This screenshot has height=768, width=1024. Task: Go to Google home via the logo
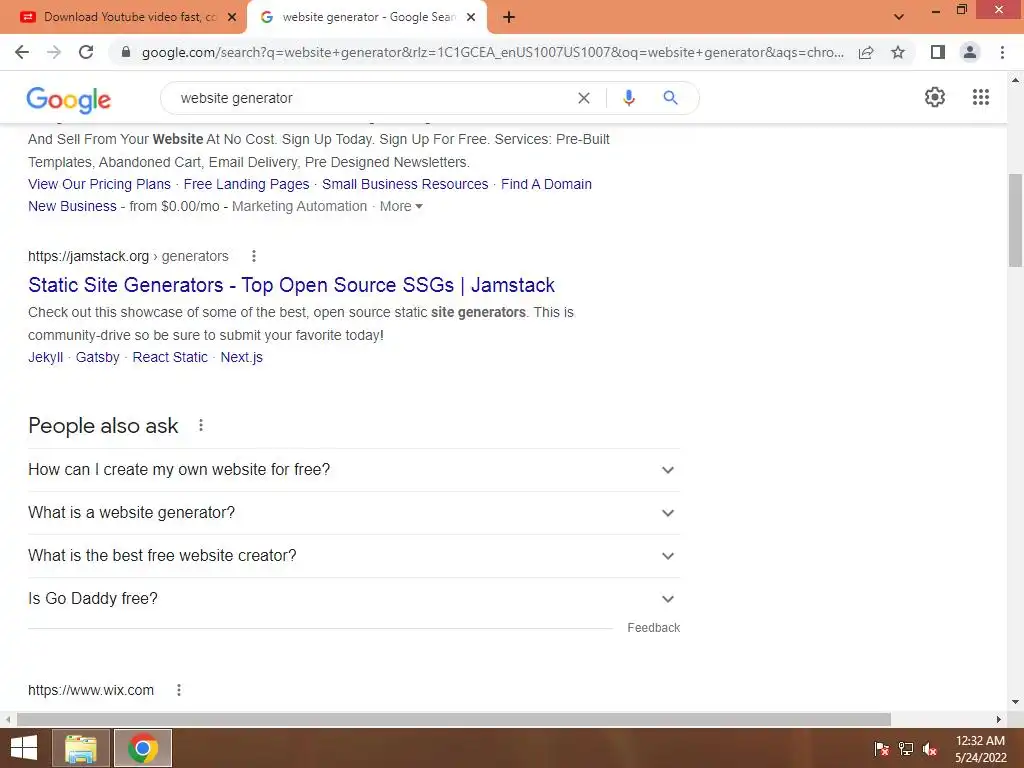(69, 99)
